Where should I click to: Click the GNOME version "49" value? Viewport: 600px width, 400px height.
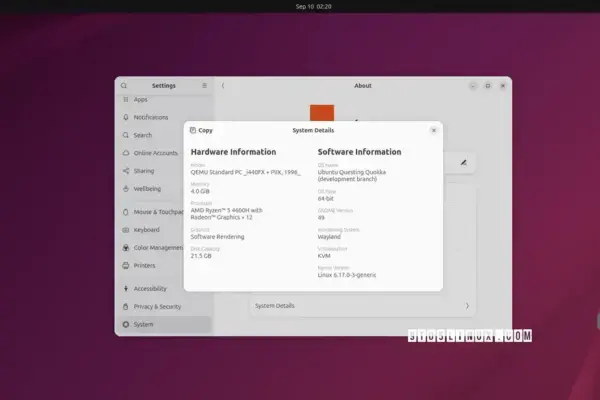[321, 217]
